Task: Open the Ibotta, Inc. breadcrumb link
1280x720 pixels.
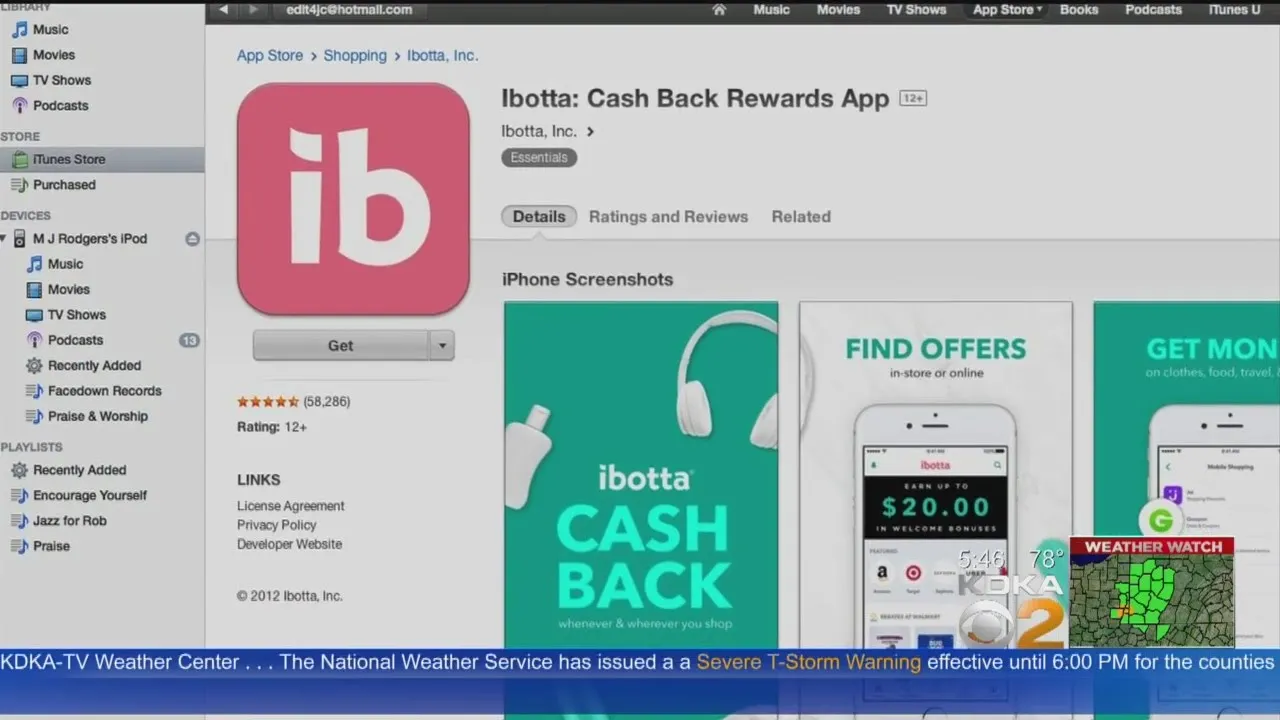Action: tap(442, 56)
